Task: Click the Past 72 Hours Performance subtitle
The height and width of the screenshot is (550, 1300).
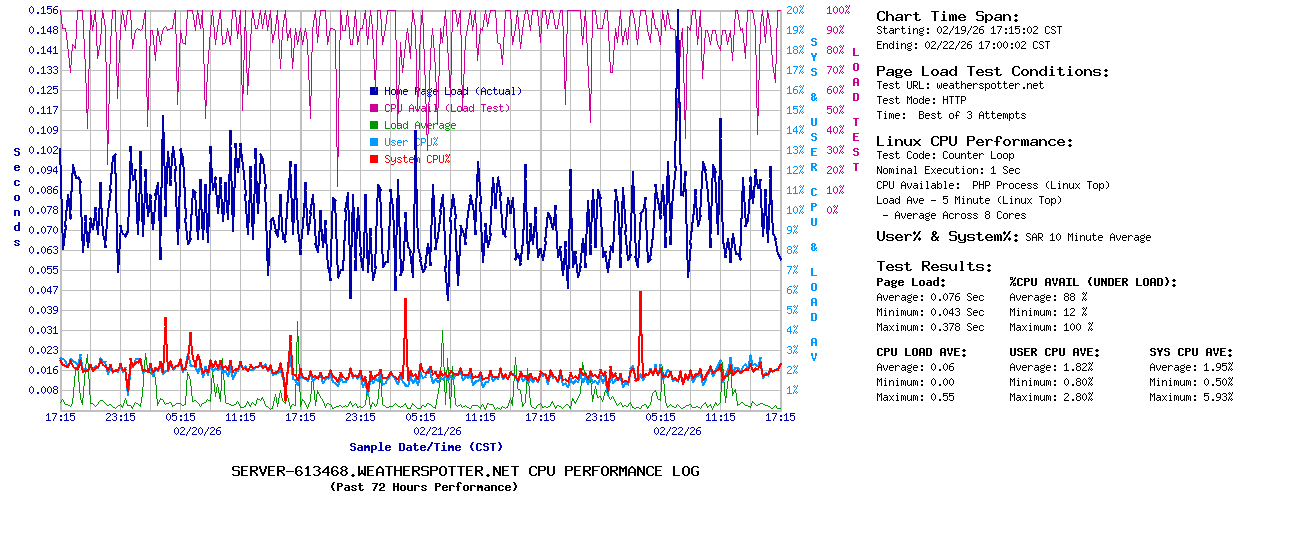Action: pos(423,487)
